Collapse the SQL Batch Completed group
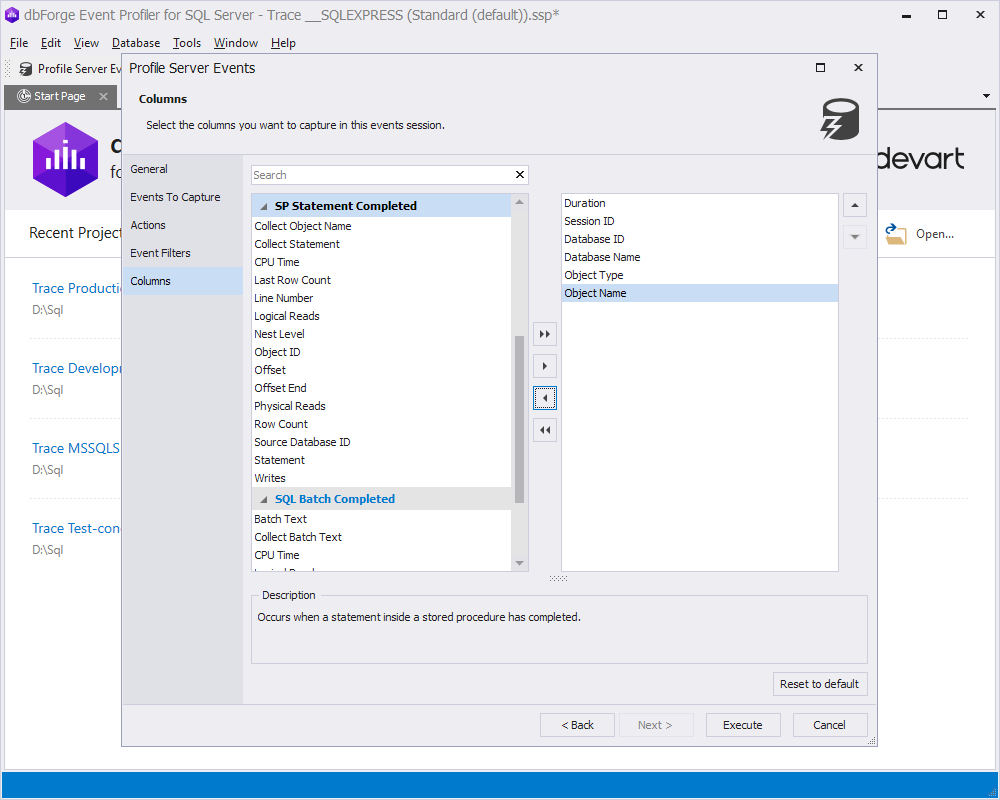This screenshot has width=1000, height=800. 263,500
